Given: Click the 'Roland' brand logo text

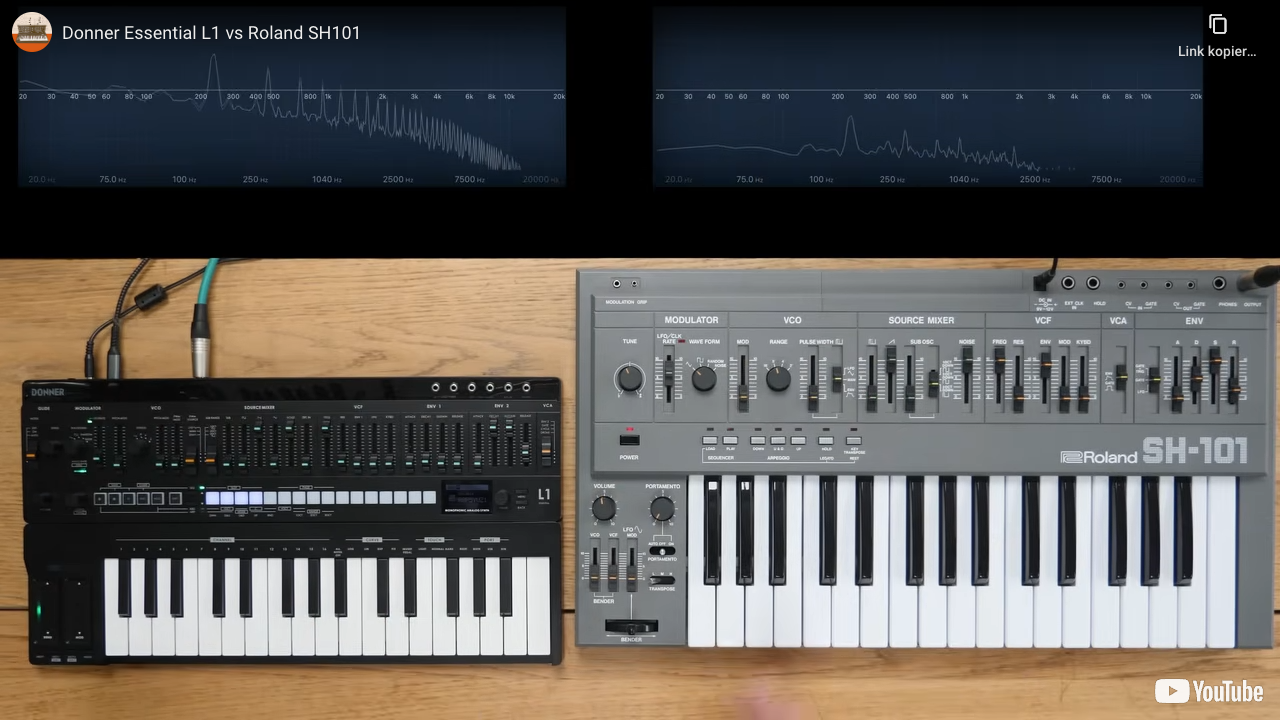Looking at the screenshot, I should pyautogui.click(x=1099, y=457).
